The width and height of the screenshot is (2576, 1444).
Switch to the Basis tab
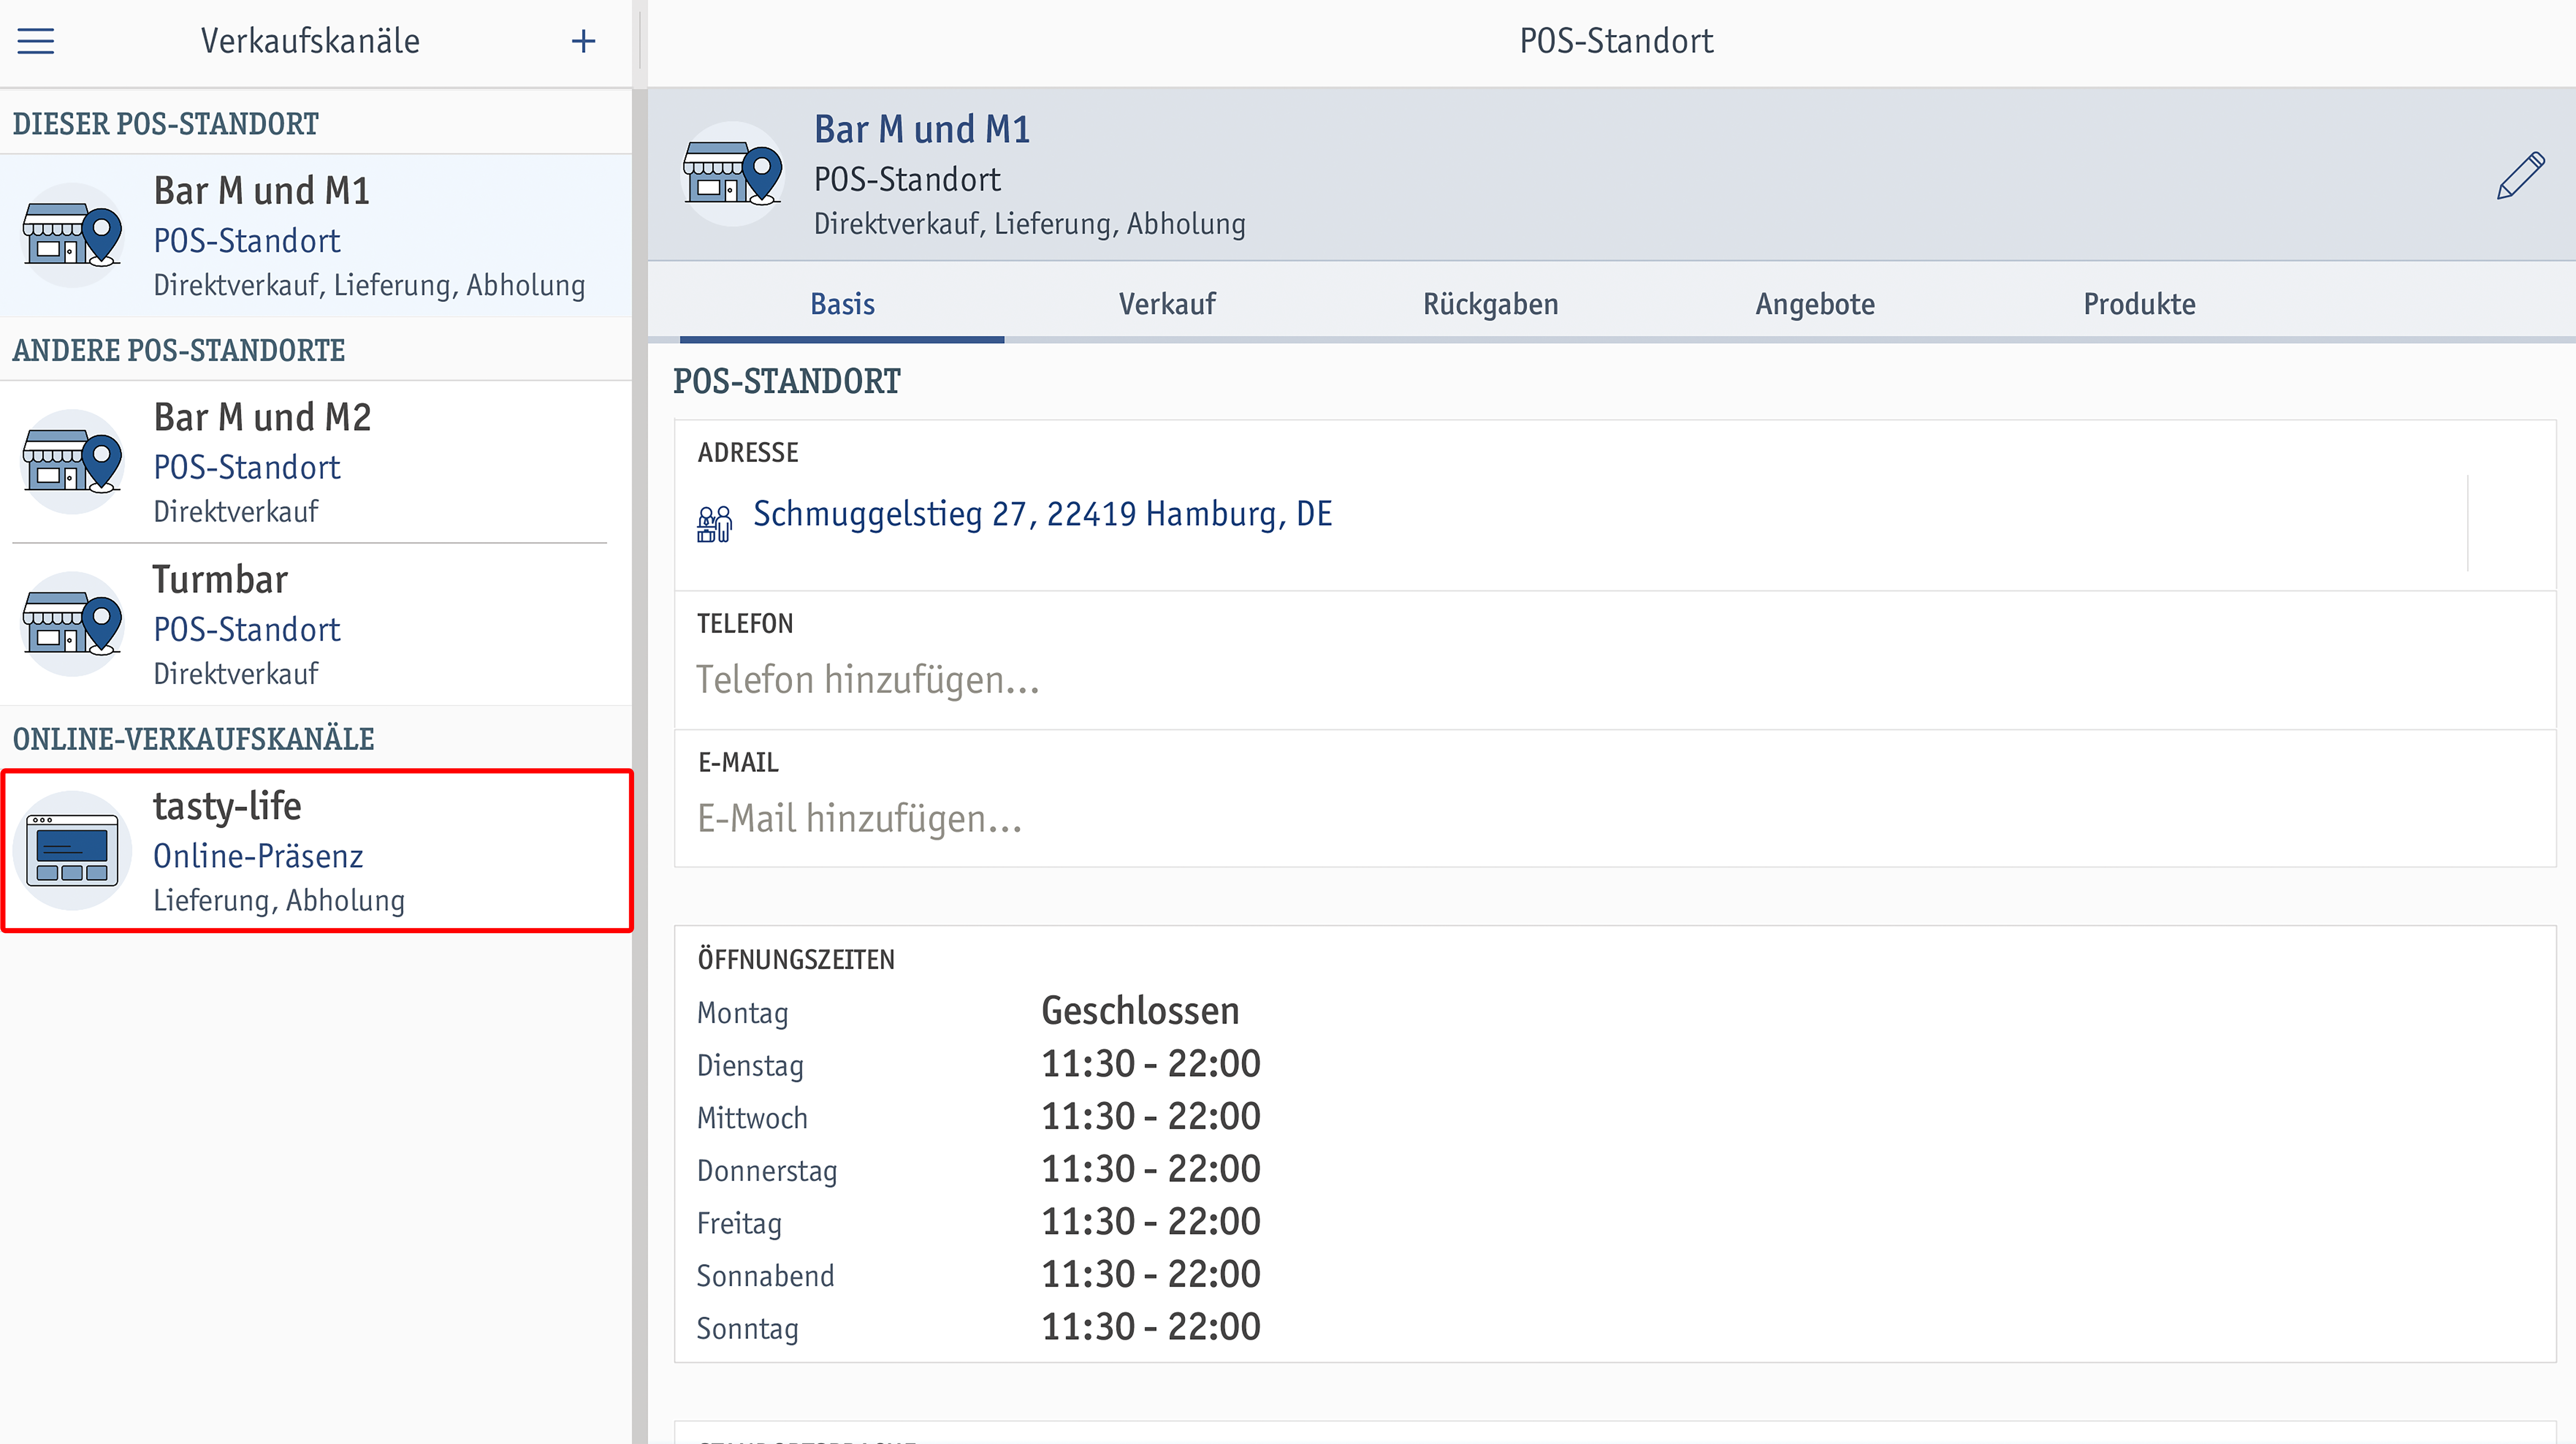pyautogui.click(x=842, y=304)
